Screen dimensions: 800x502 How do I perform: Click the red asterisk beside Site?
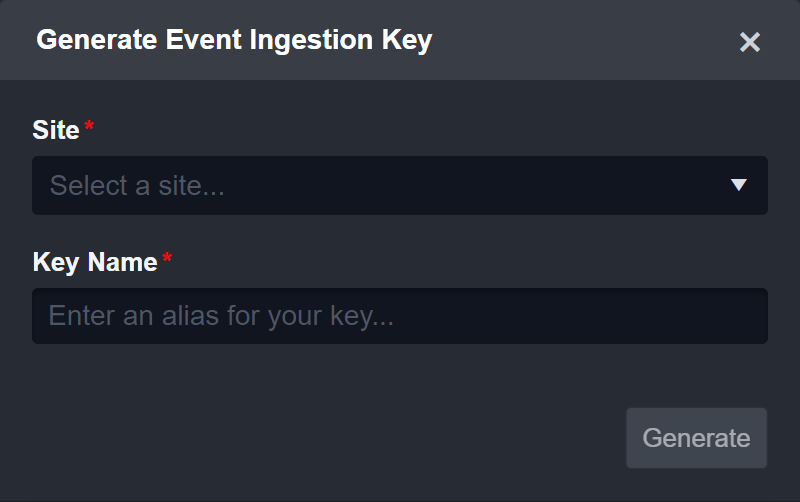point(90,126)
